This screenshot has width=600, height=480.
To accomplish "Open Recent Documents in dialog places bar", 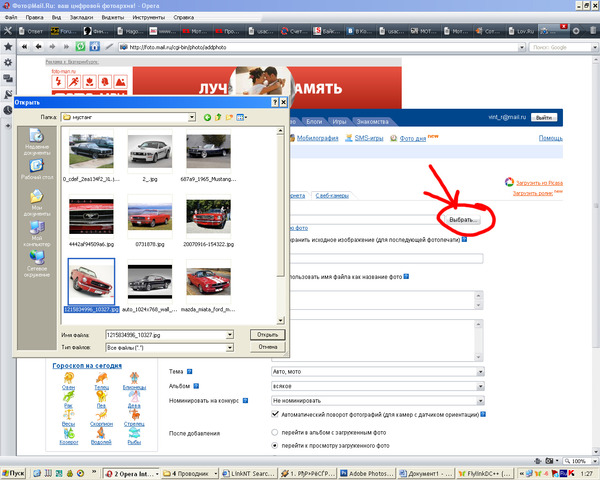I will (x=37, y=142).
